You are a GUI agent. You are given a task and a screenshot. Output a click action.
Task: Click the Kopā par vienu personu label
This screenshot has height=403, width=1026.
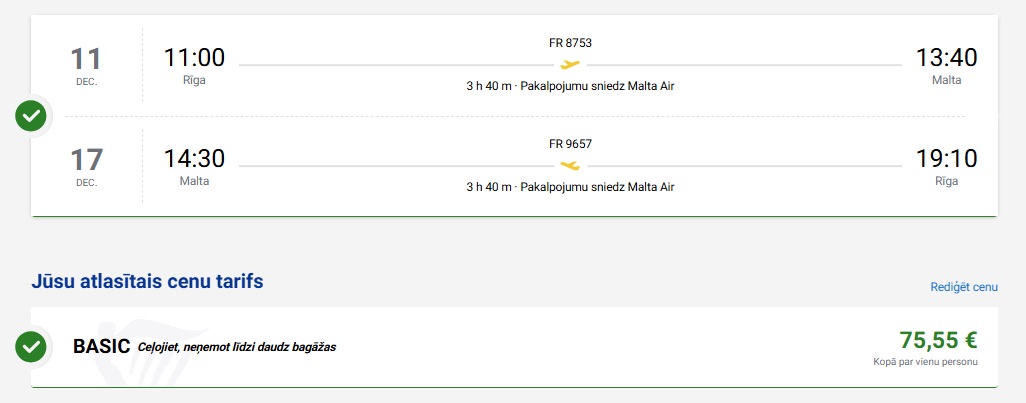925,362
